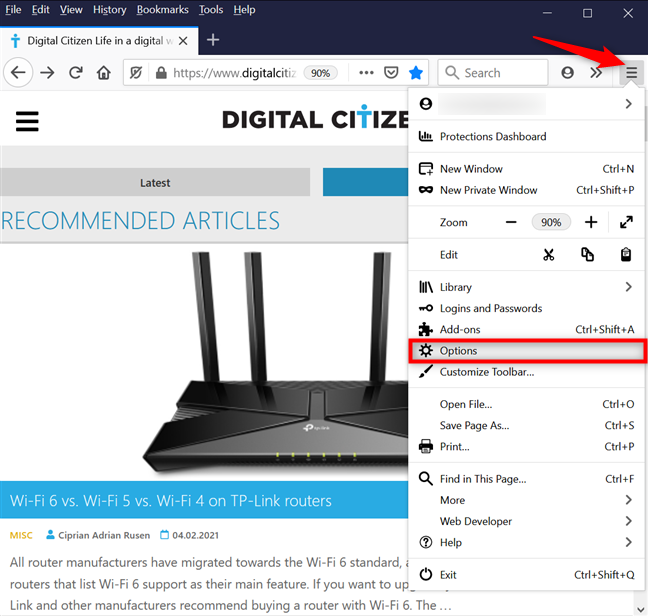Viewport: 648px width, 616px height.
Task: Click the site padlock icon
Action: (x=161, y=73)
